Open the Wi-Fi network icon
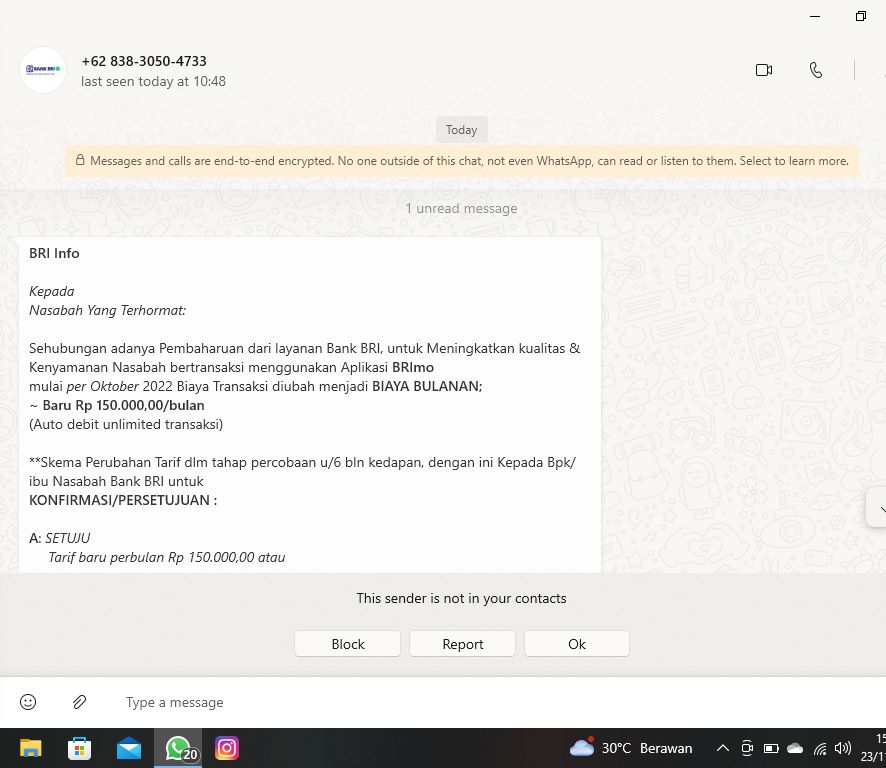Viewport: 886px width, 768px height. pyautogui.click(x=820, y=749)
